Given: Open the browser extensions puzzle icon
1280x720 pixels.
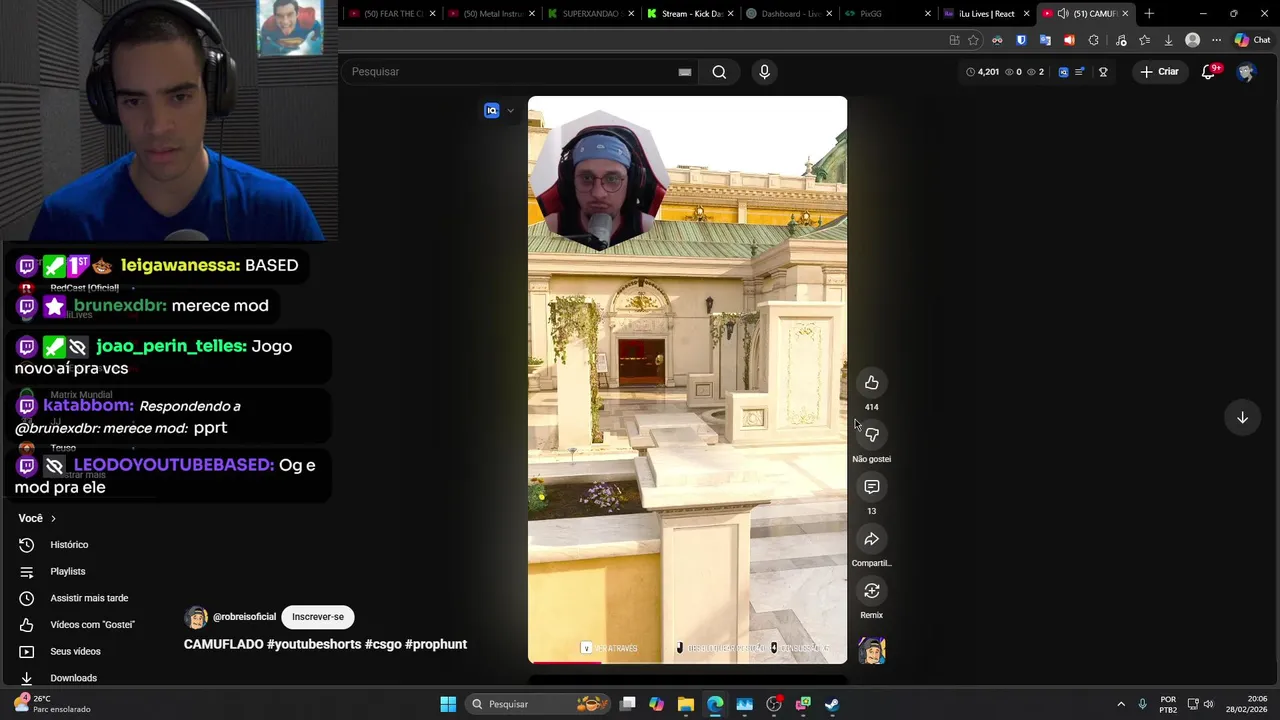Looking at the screenshot, I should [1093, 40].
